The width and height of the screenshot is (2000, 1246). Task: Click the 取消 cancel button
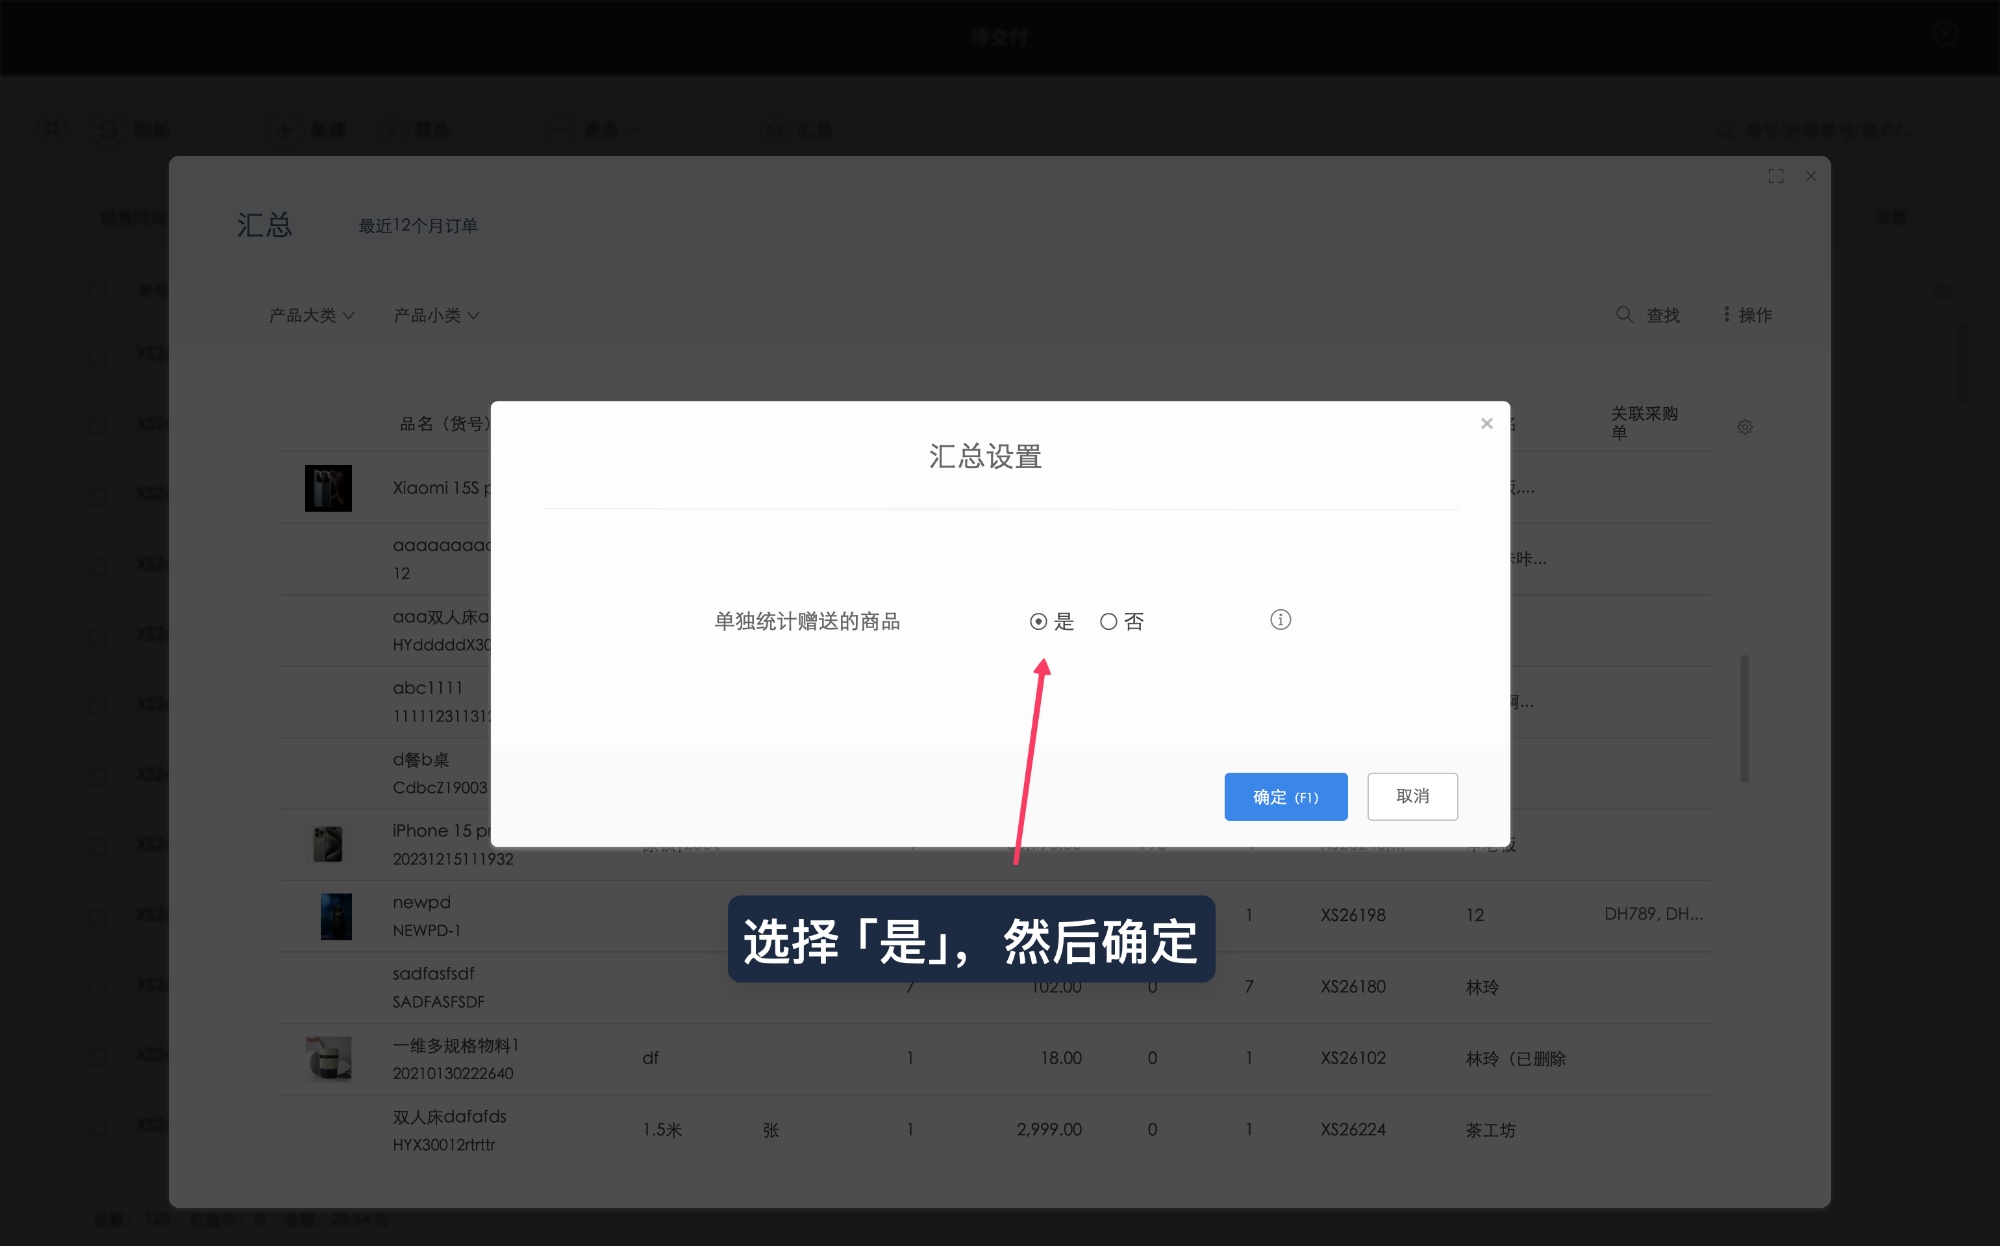[x=1412, y=797]
